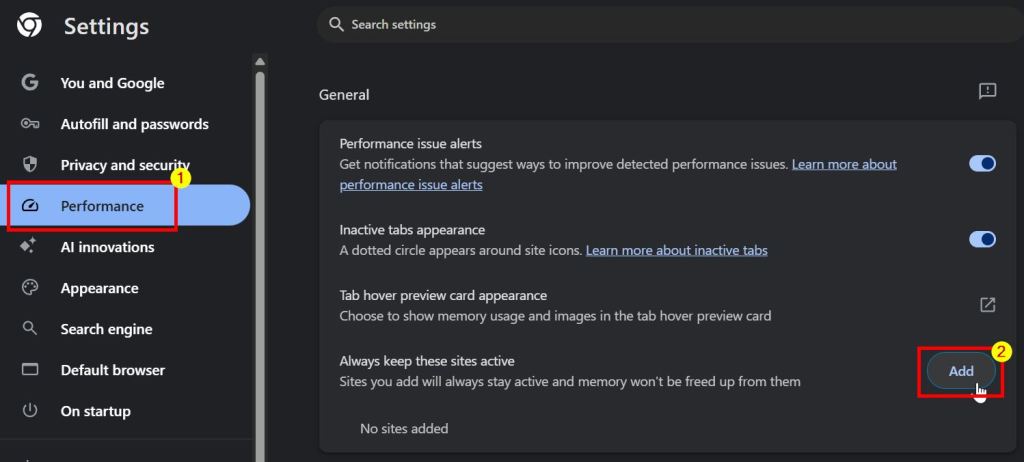
Task: Open tab hover preview card external link
Action: coord(987,305)
